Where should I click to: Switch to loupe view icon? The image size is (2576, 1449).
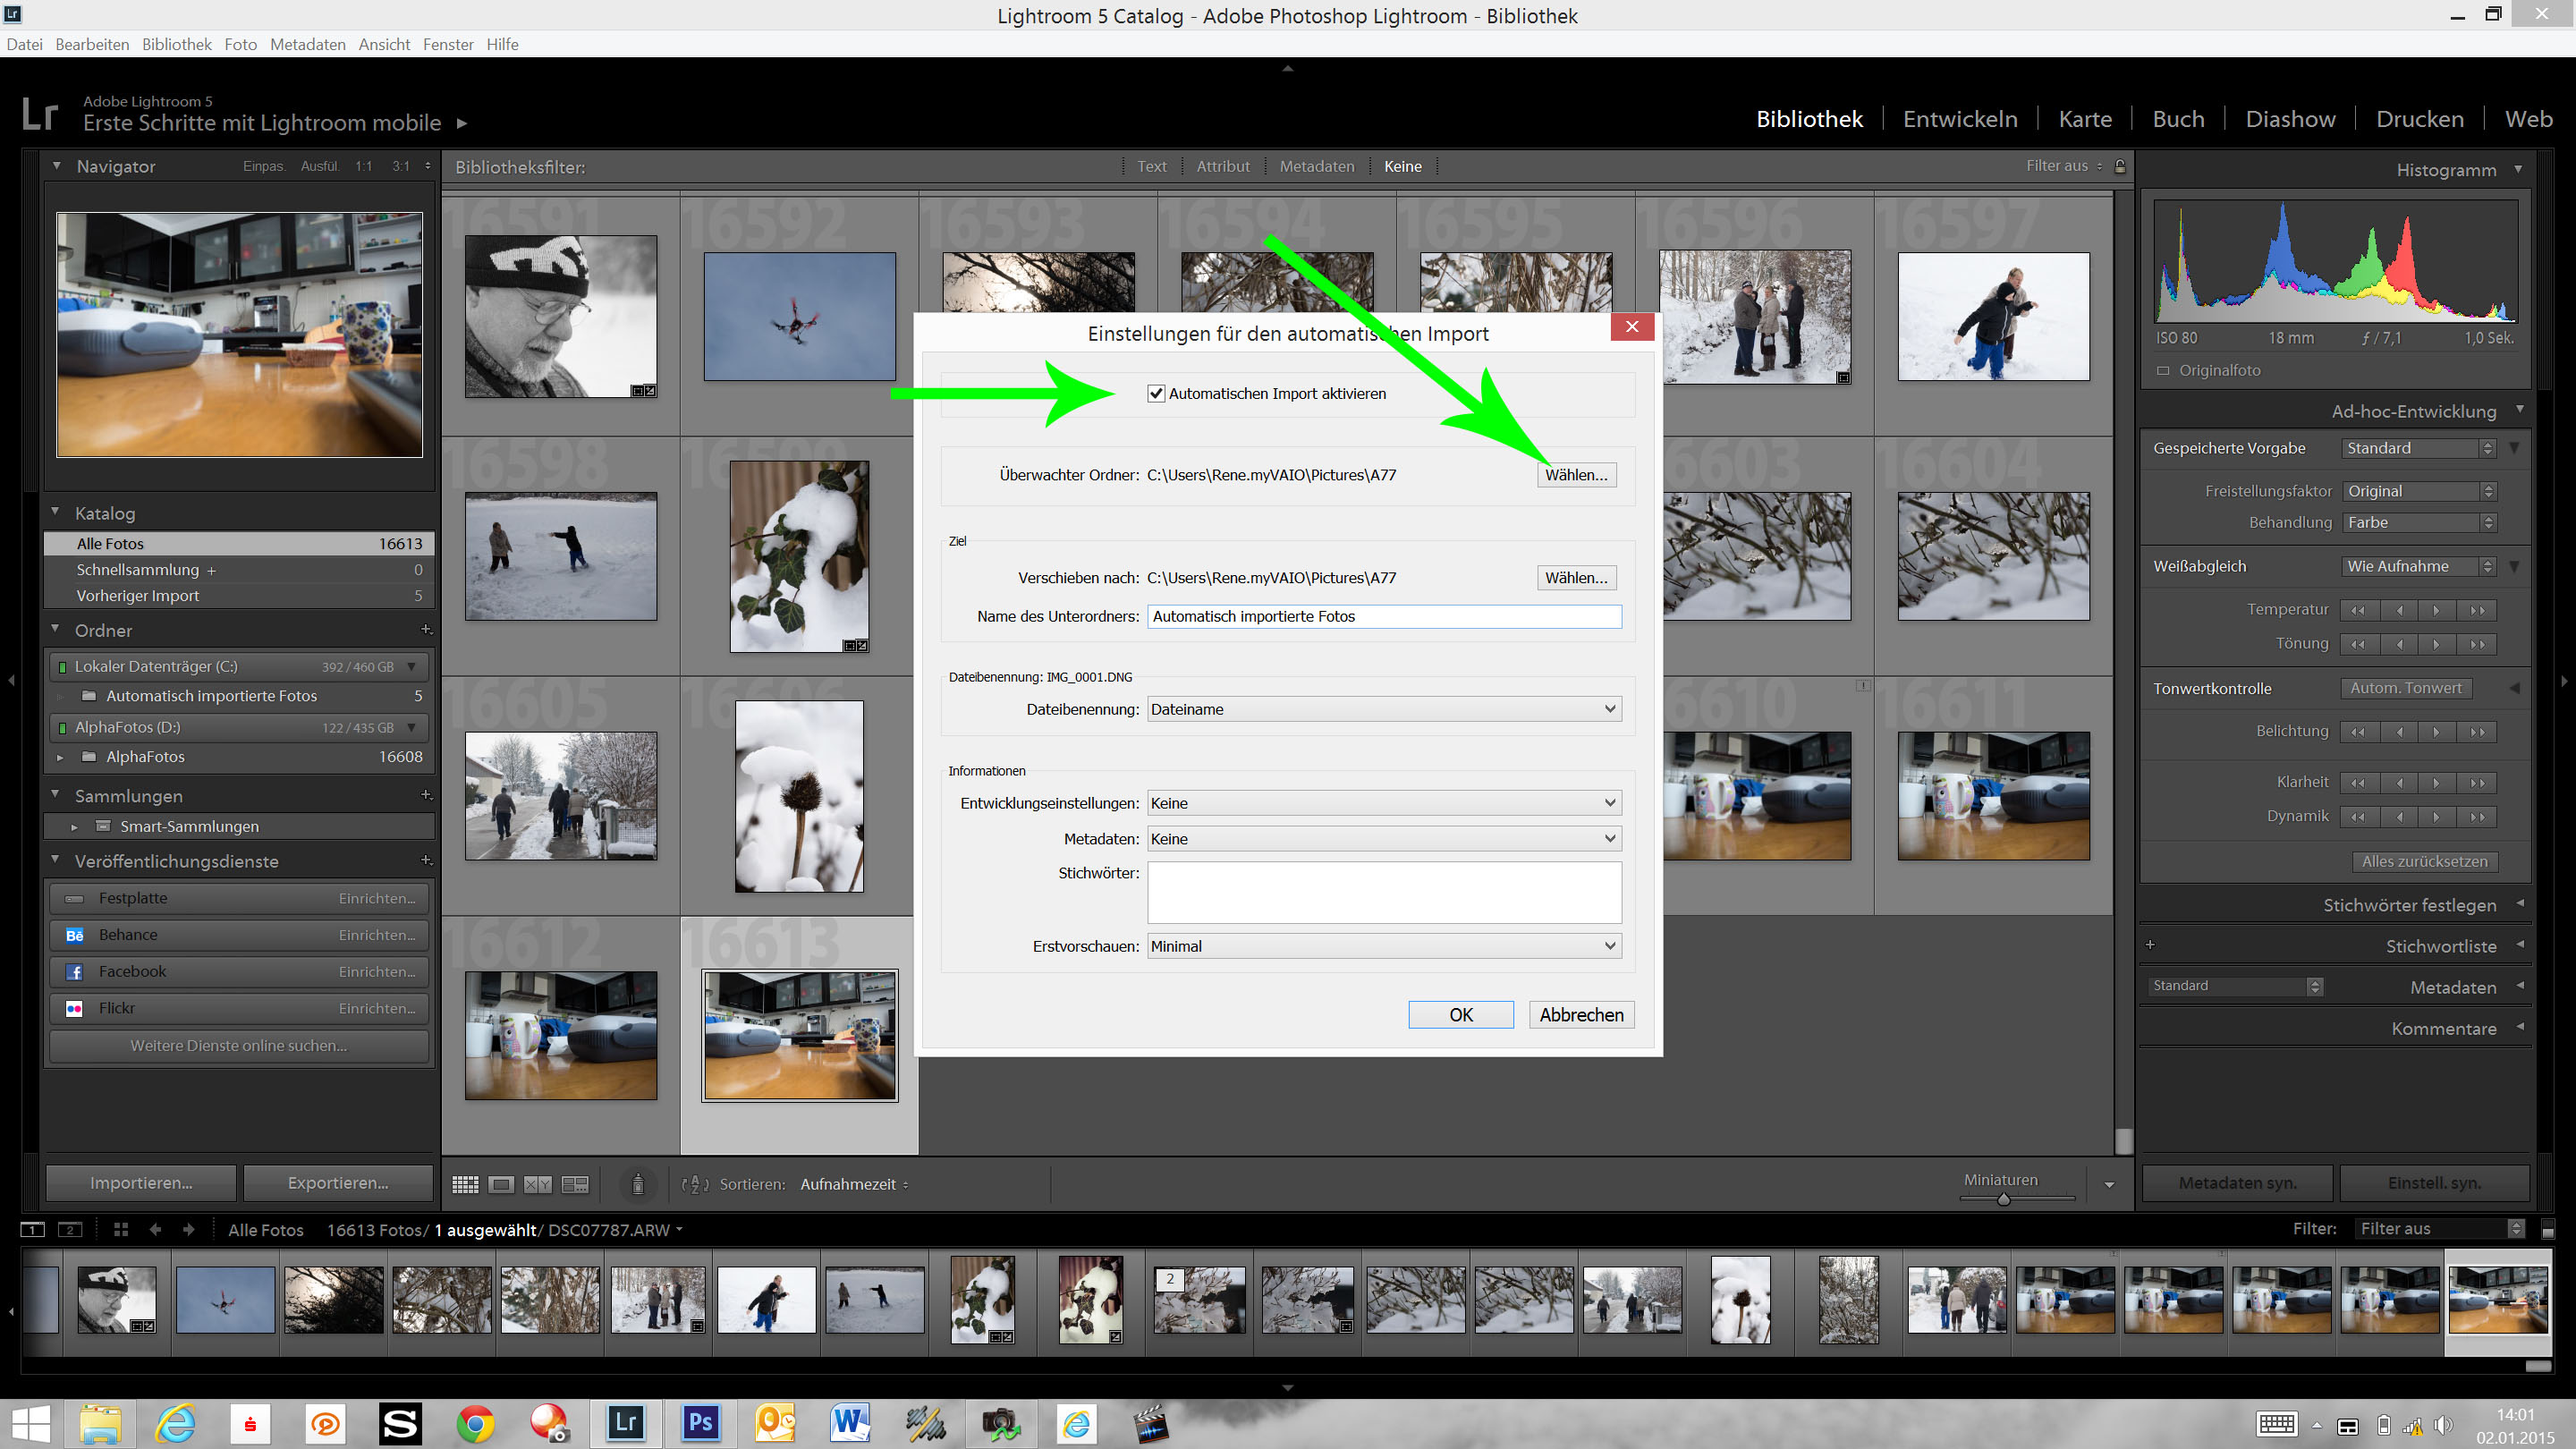click(501, 1184)
